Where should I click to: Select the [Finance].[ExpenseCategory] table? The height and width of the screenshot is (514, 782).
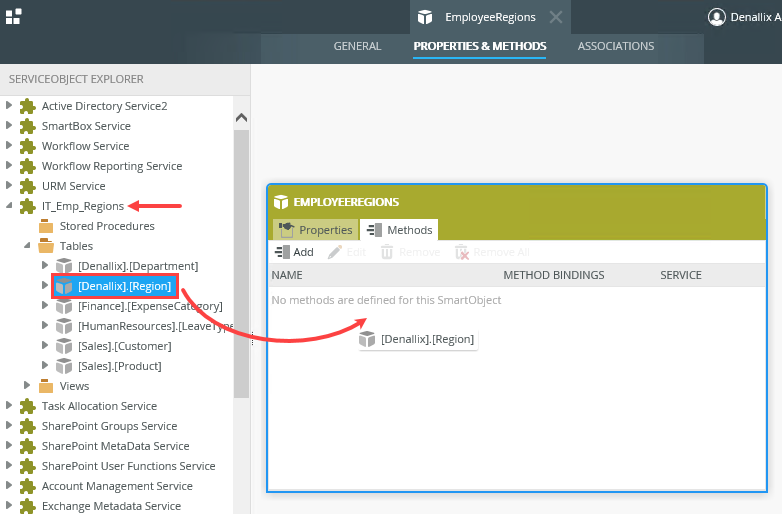point(150,306)
